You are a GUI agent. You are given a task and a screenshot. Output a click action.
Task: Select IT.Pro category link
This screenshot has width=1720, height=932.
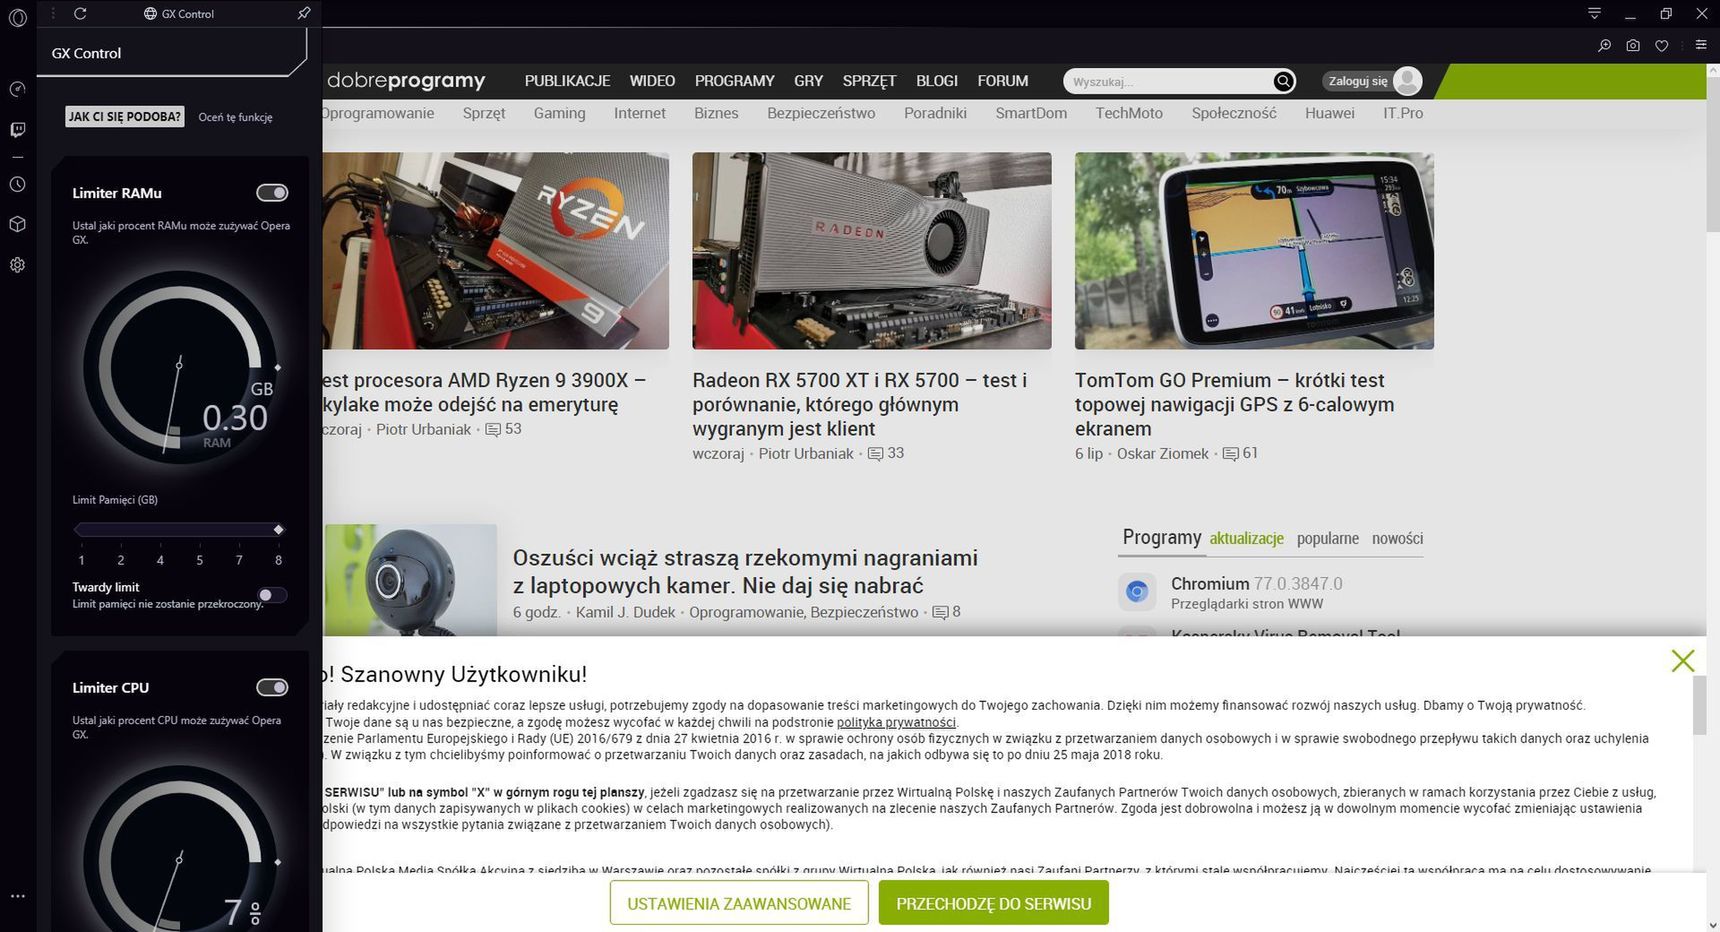point(1403,113)
